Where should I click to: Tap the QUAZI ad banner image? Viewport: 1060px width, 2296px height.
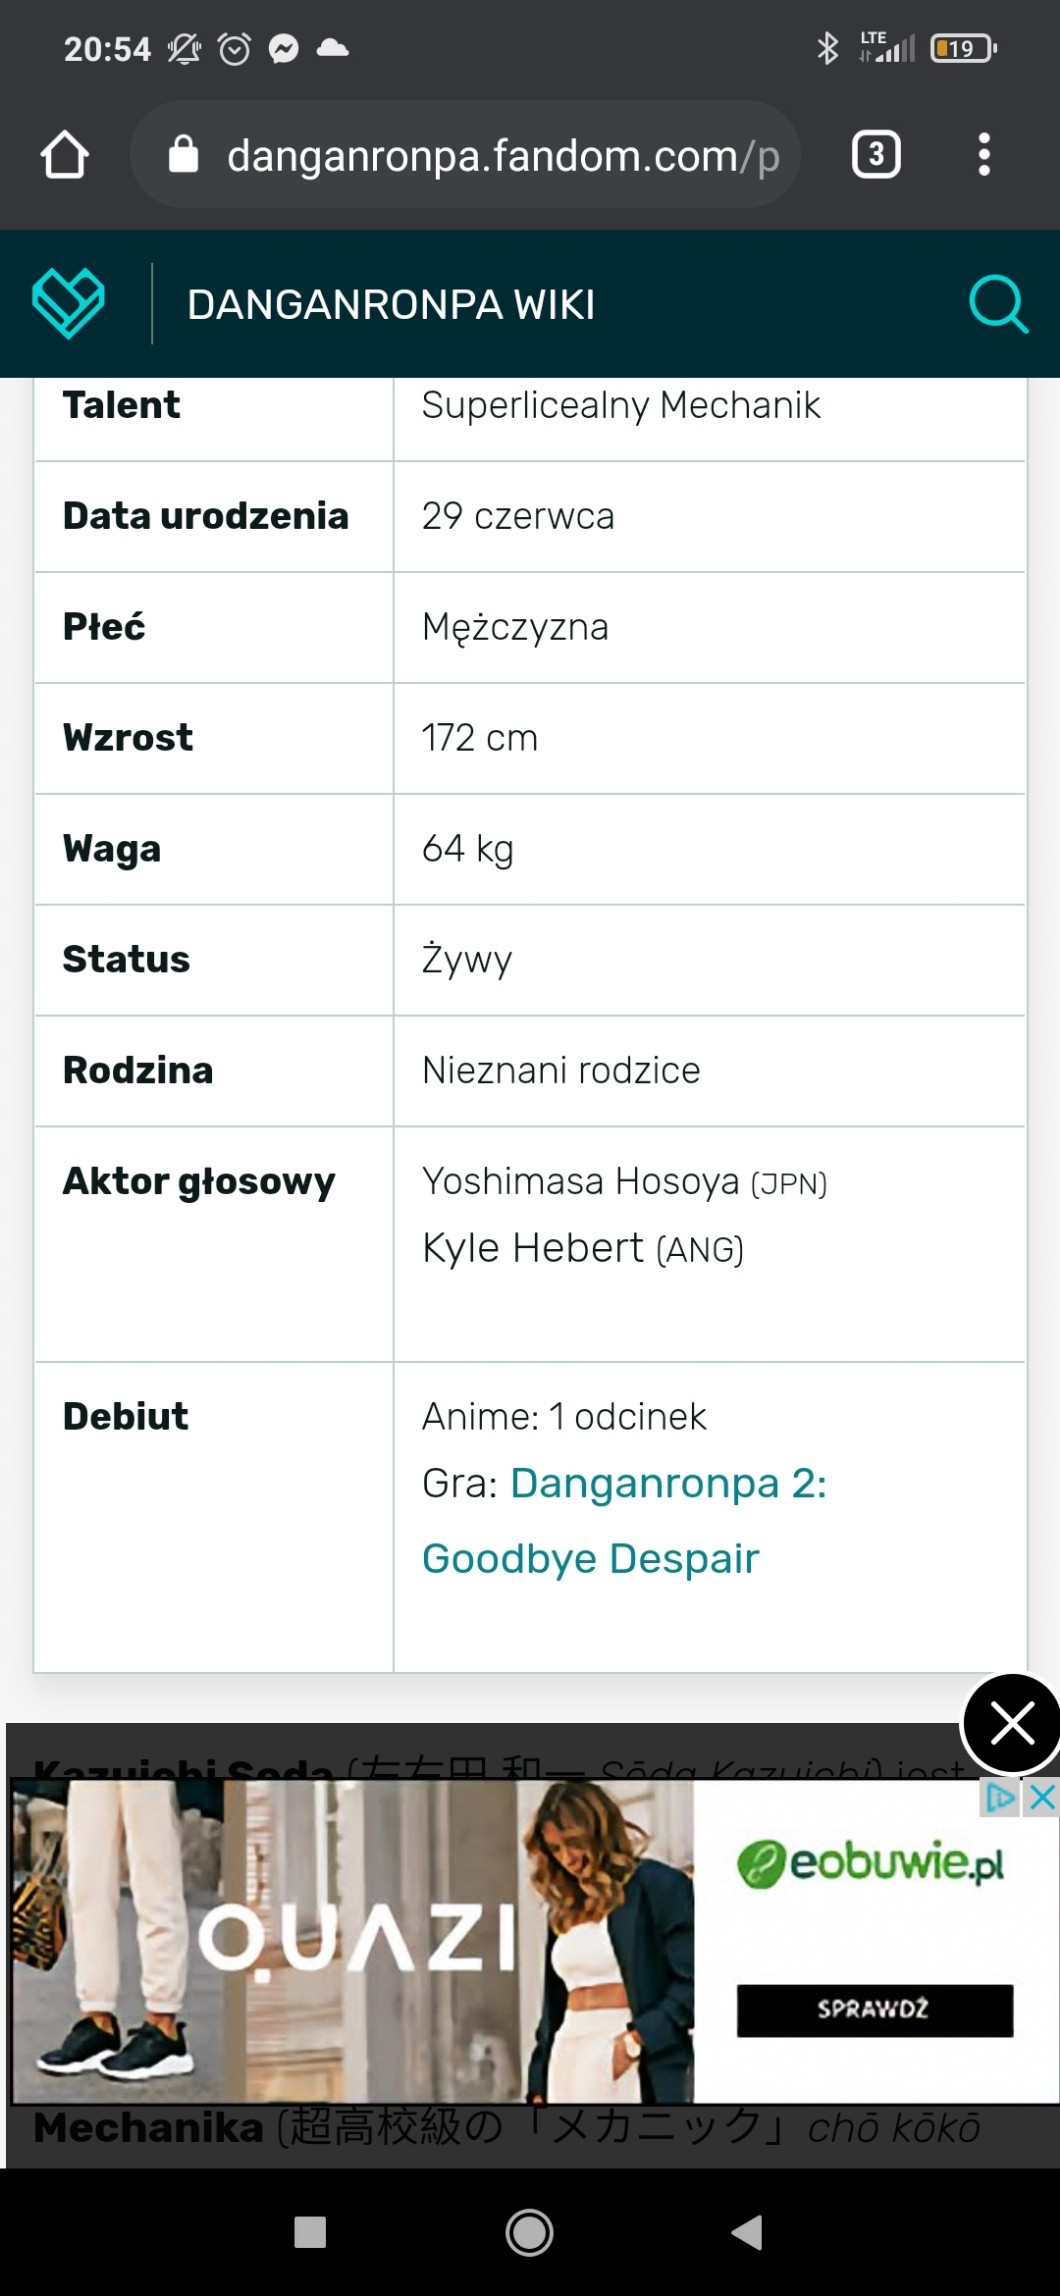(x=352, y=1940)
